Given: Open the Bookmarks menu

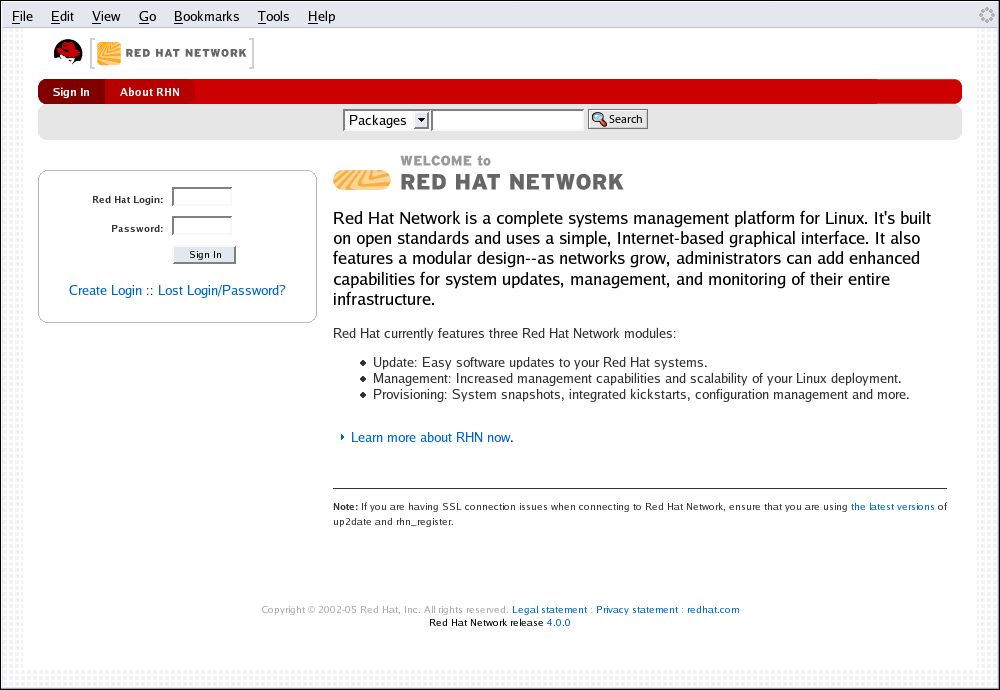Looking at the screenshot, I should [x=207, y=16].
